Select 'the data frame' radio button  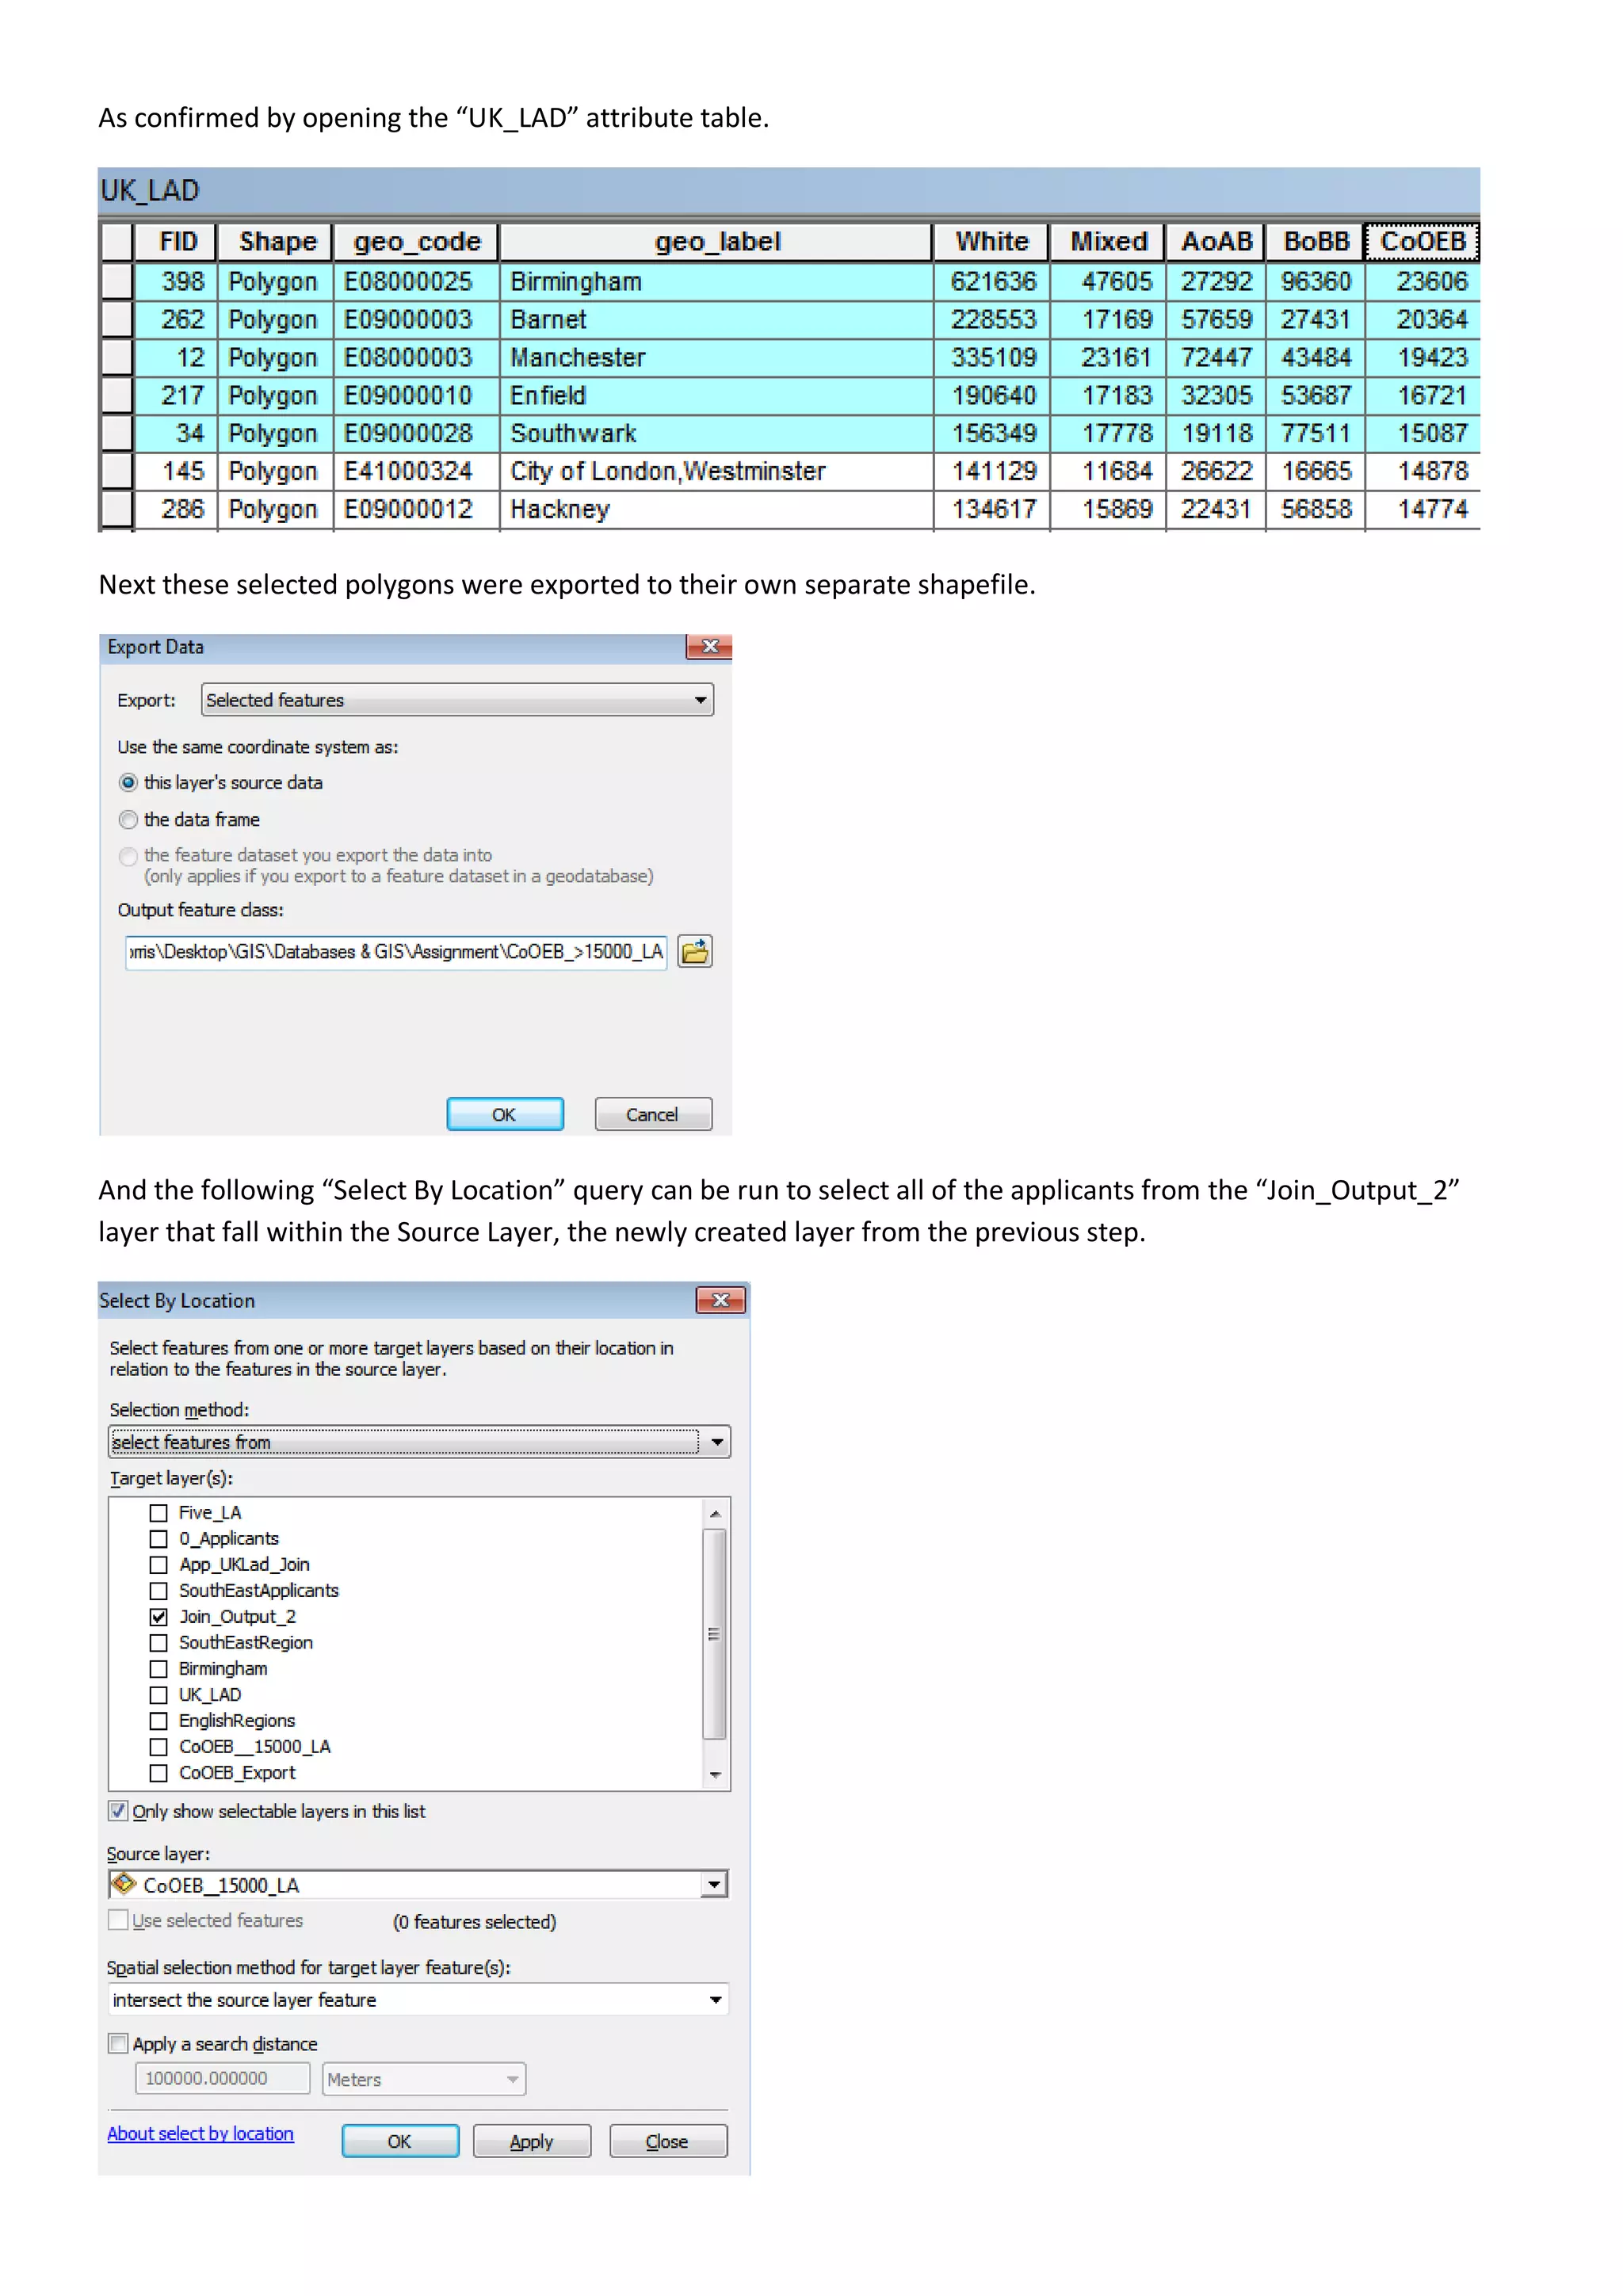pyautogui.click(x=128, y=820)
